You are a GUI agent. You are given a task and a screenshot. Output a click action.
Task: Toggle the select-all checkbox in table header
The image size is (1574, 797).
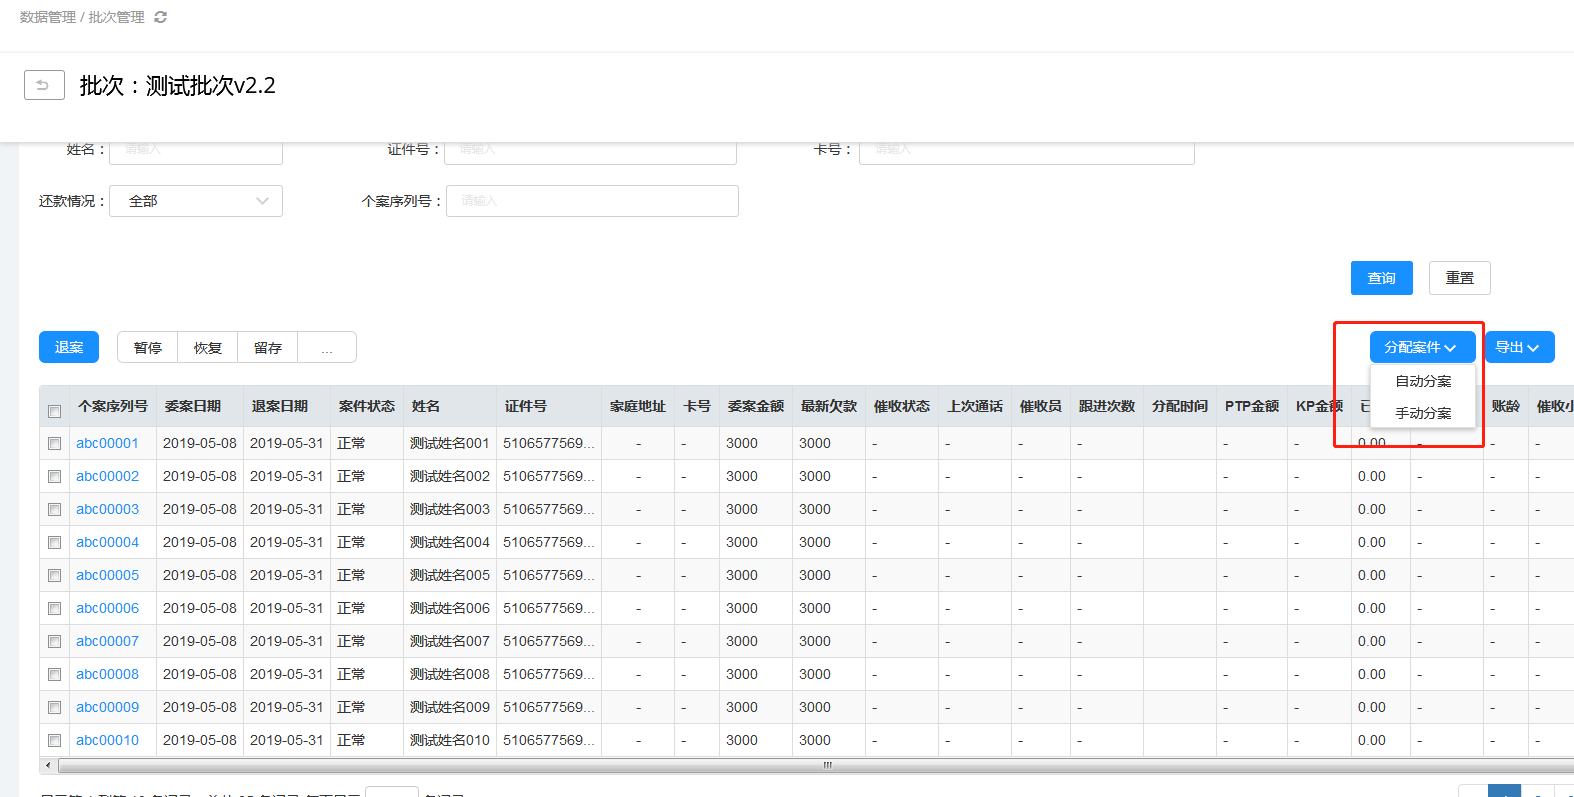pos(55,411)
